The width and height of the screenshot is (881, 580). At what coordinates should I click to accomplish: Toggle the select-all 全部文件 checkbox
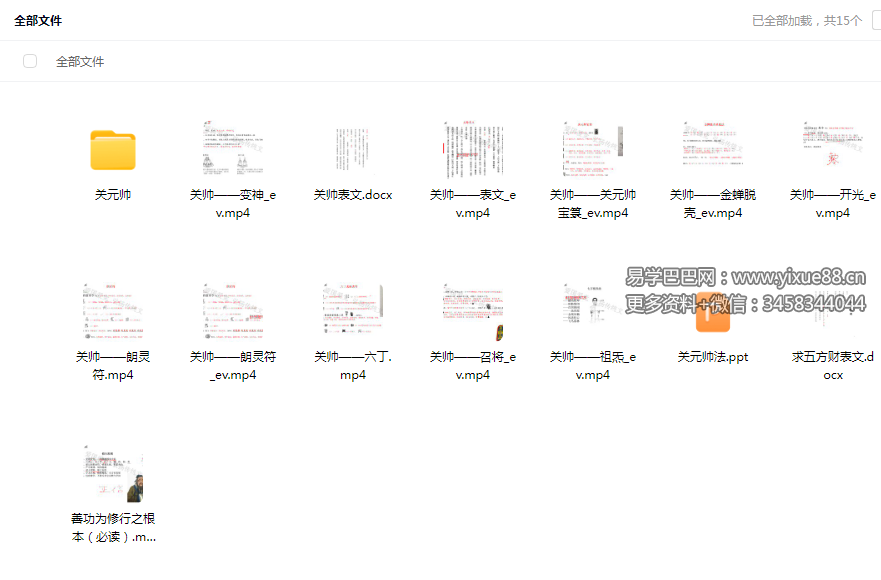point(30,61)
